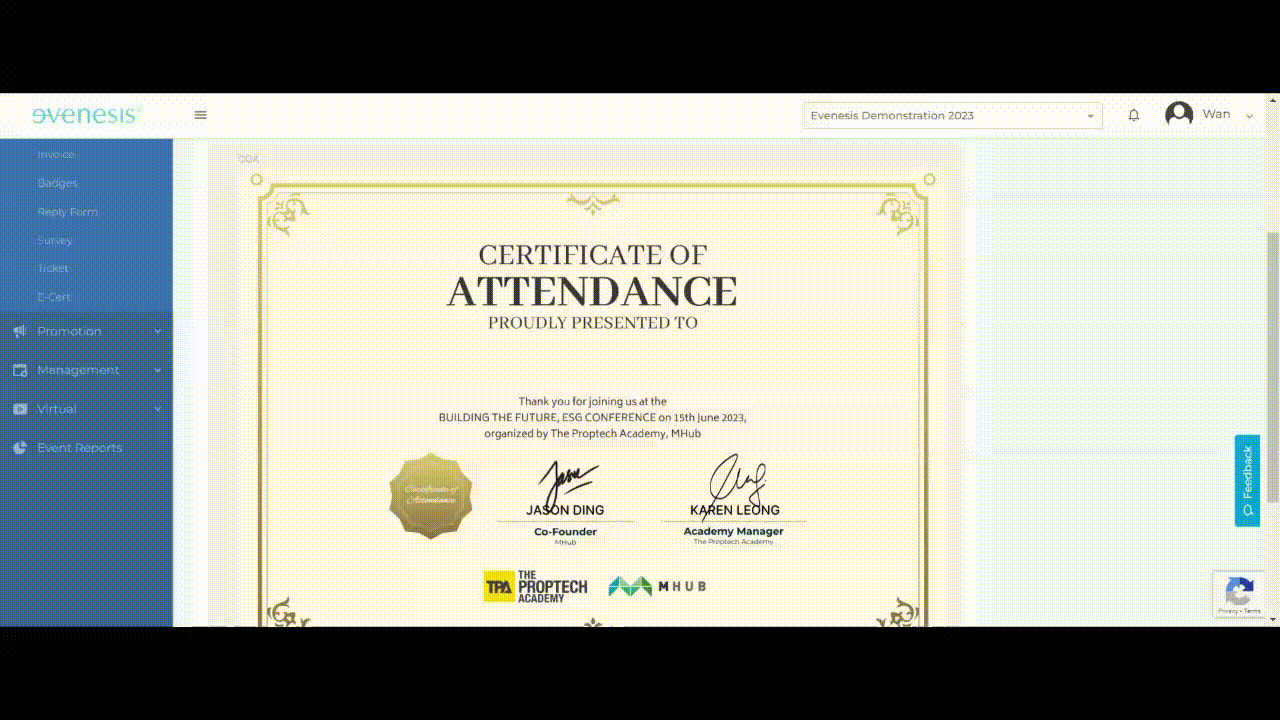The image size is (1280, 720).
Task: Click the 'COA' label above the certificate
Action: [x=248, y=159]
